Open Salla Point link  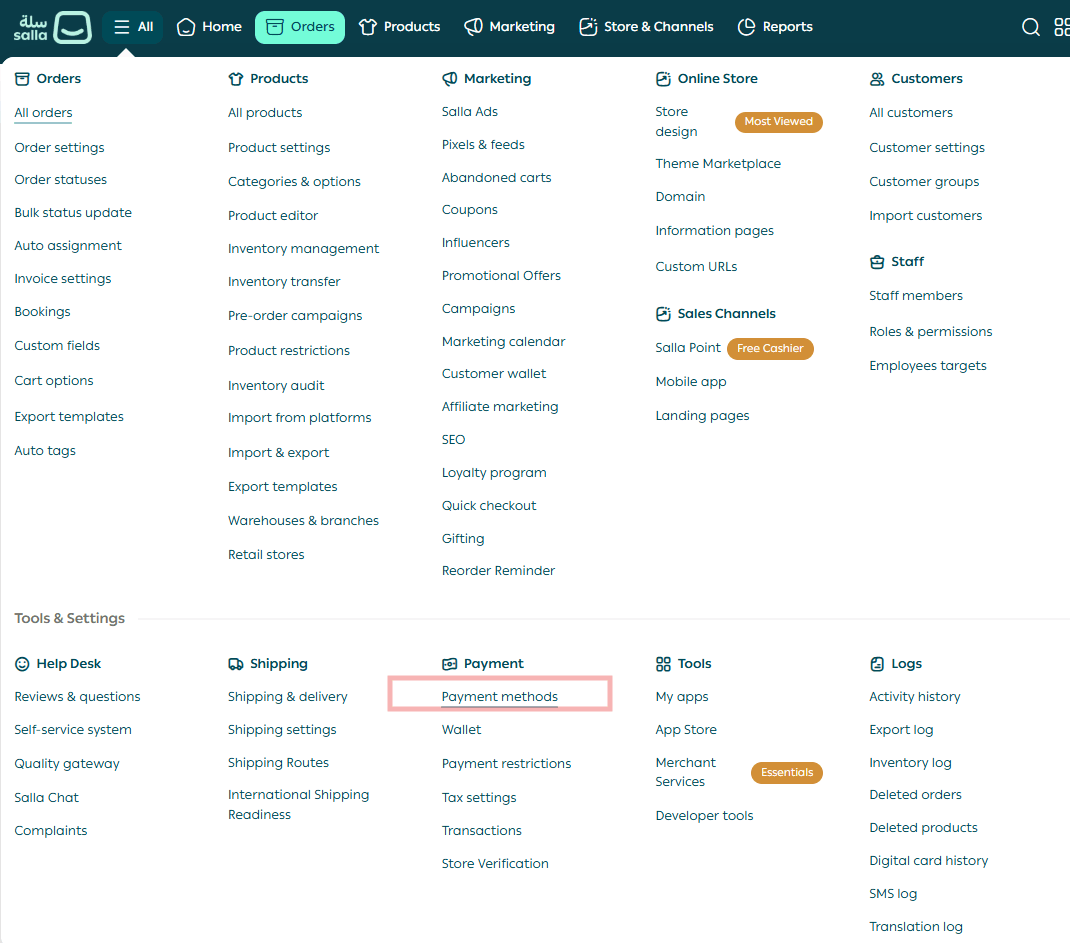[688, 347]
